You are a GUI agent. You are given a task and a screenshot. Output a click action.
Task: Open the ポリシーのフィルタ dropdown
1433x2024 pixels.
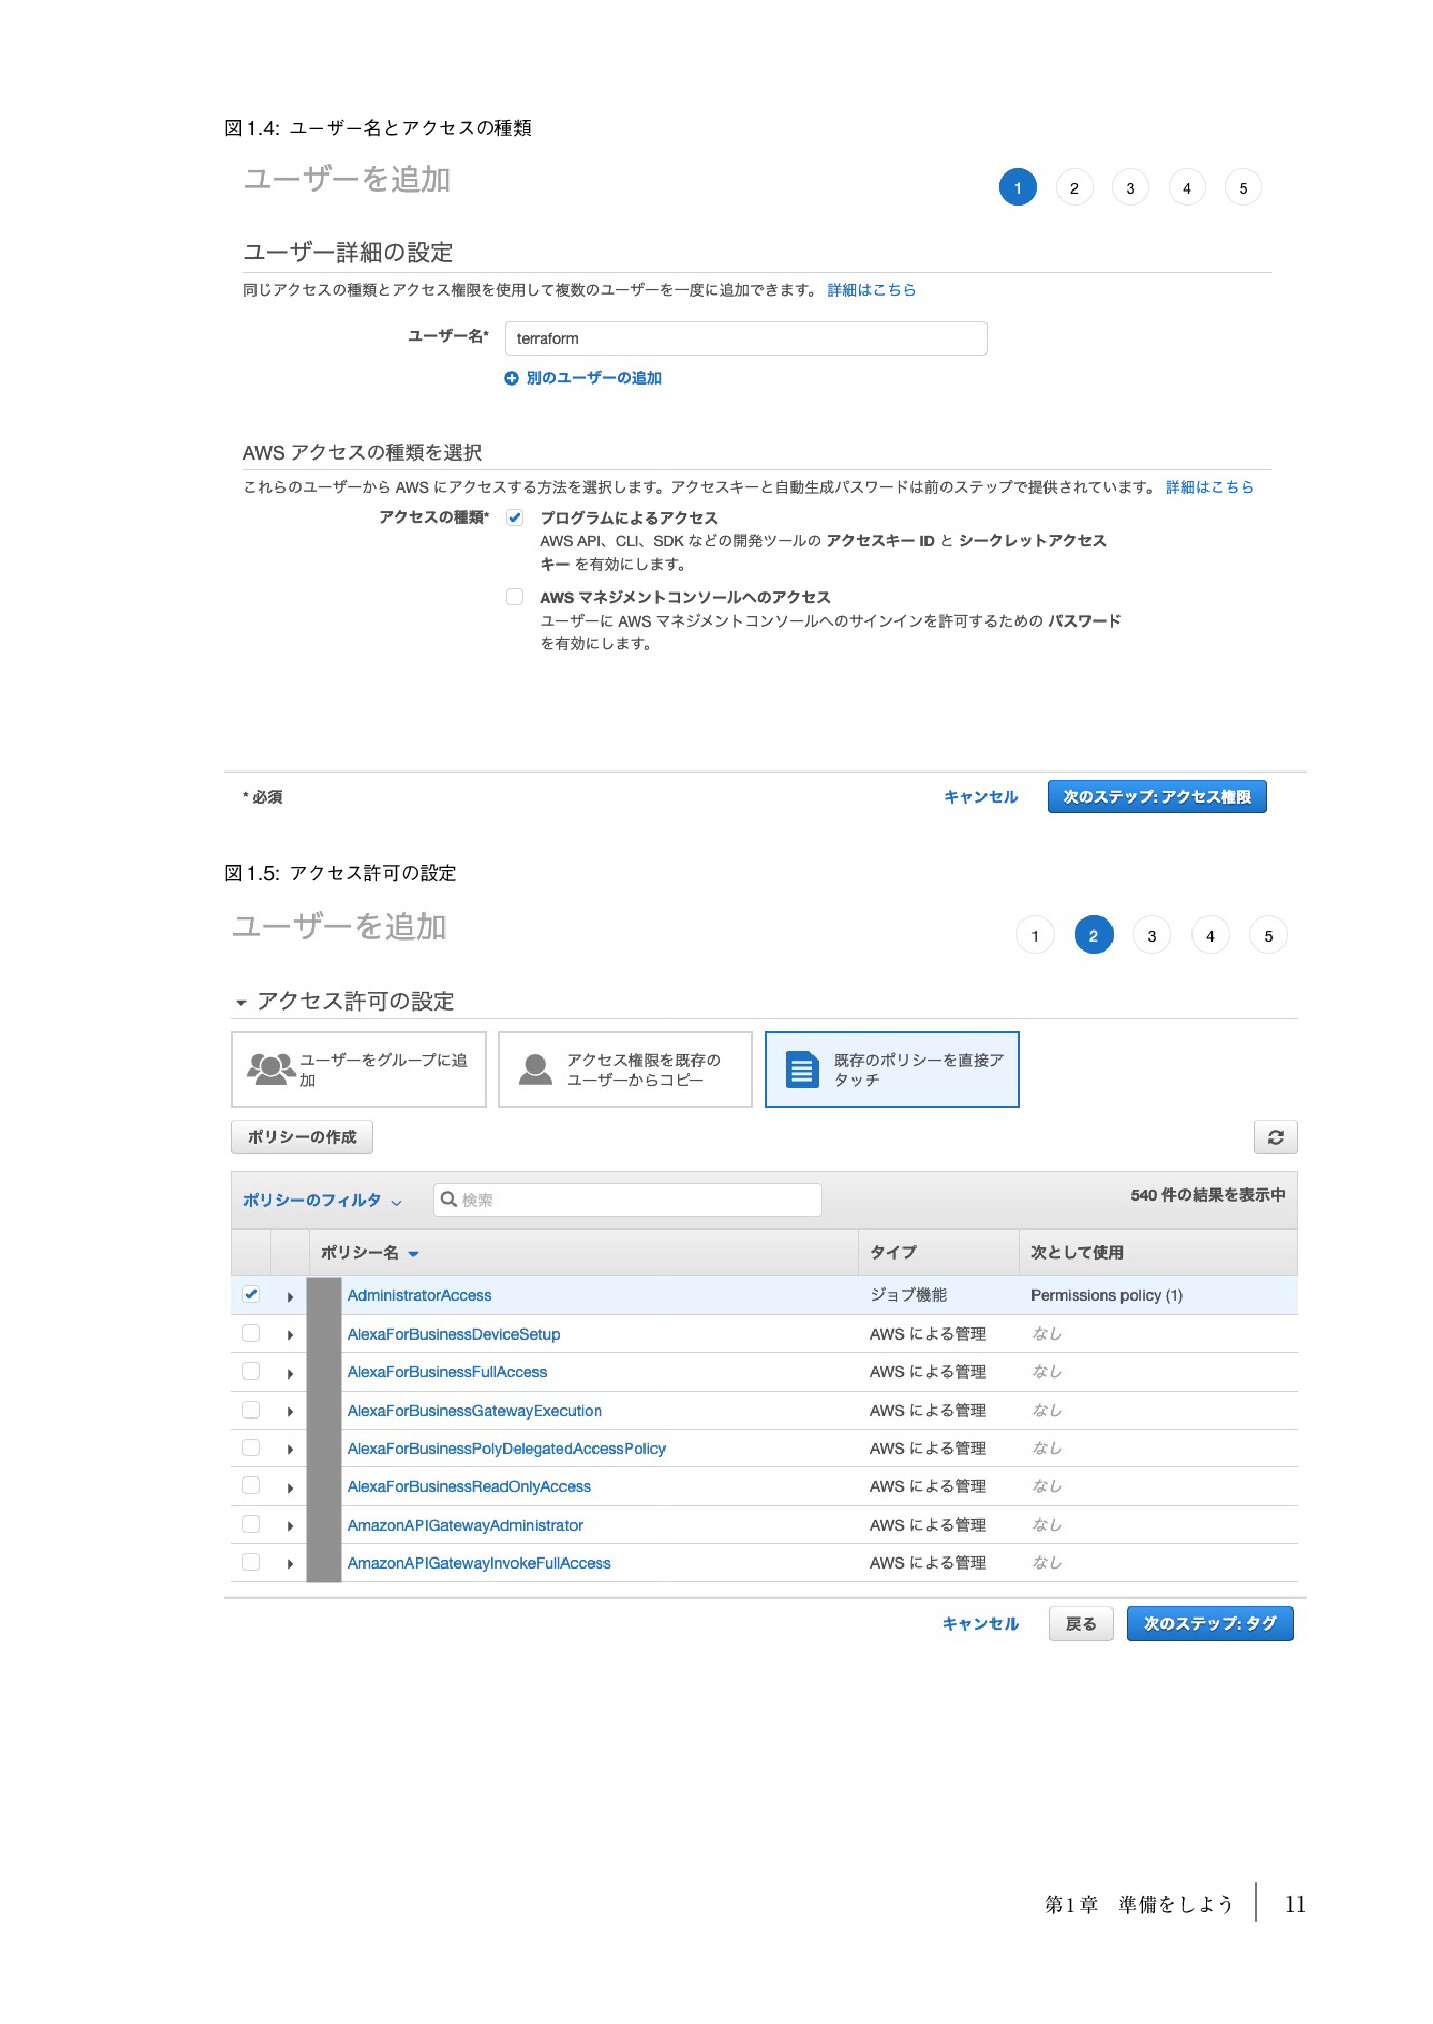322,1200
